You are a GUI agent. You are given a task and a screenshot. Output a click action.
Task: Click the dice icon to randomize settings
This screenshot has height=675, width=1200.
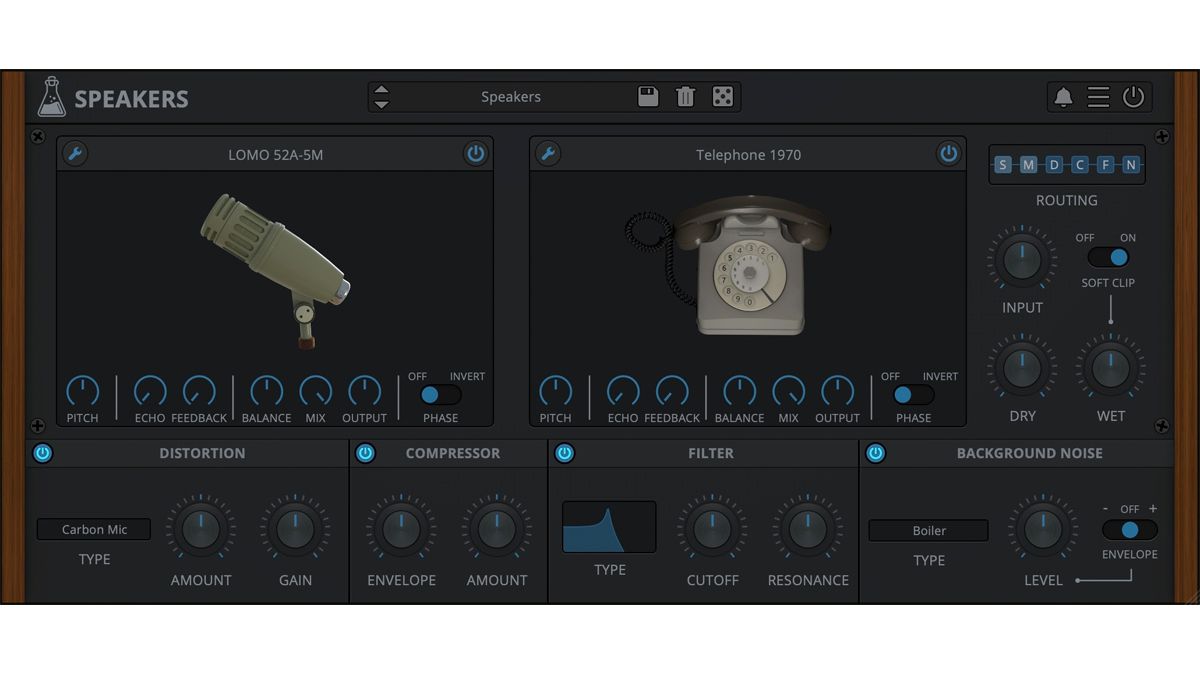click(722, 96)
